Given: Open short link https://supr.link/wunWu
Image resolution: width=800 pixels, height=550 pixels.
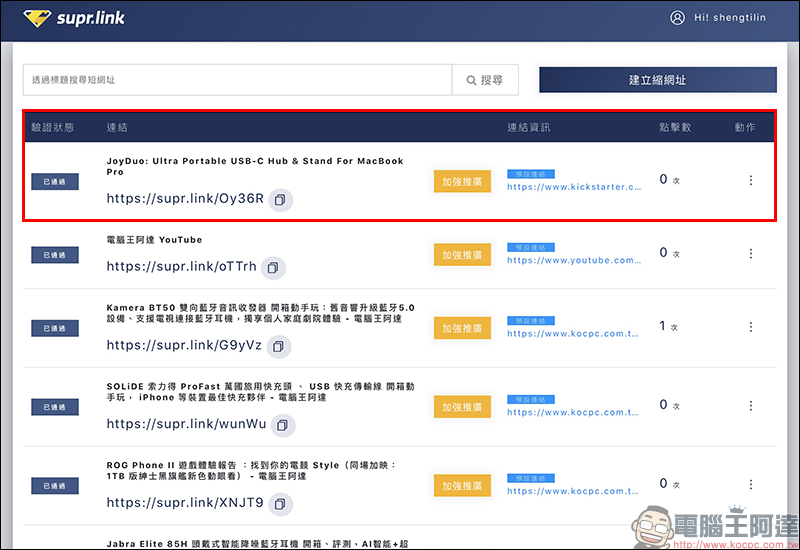Looking at the screenshot, I should coord(186,424).
